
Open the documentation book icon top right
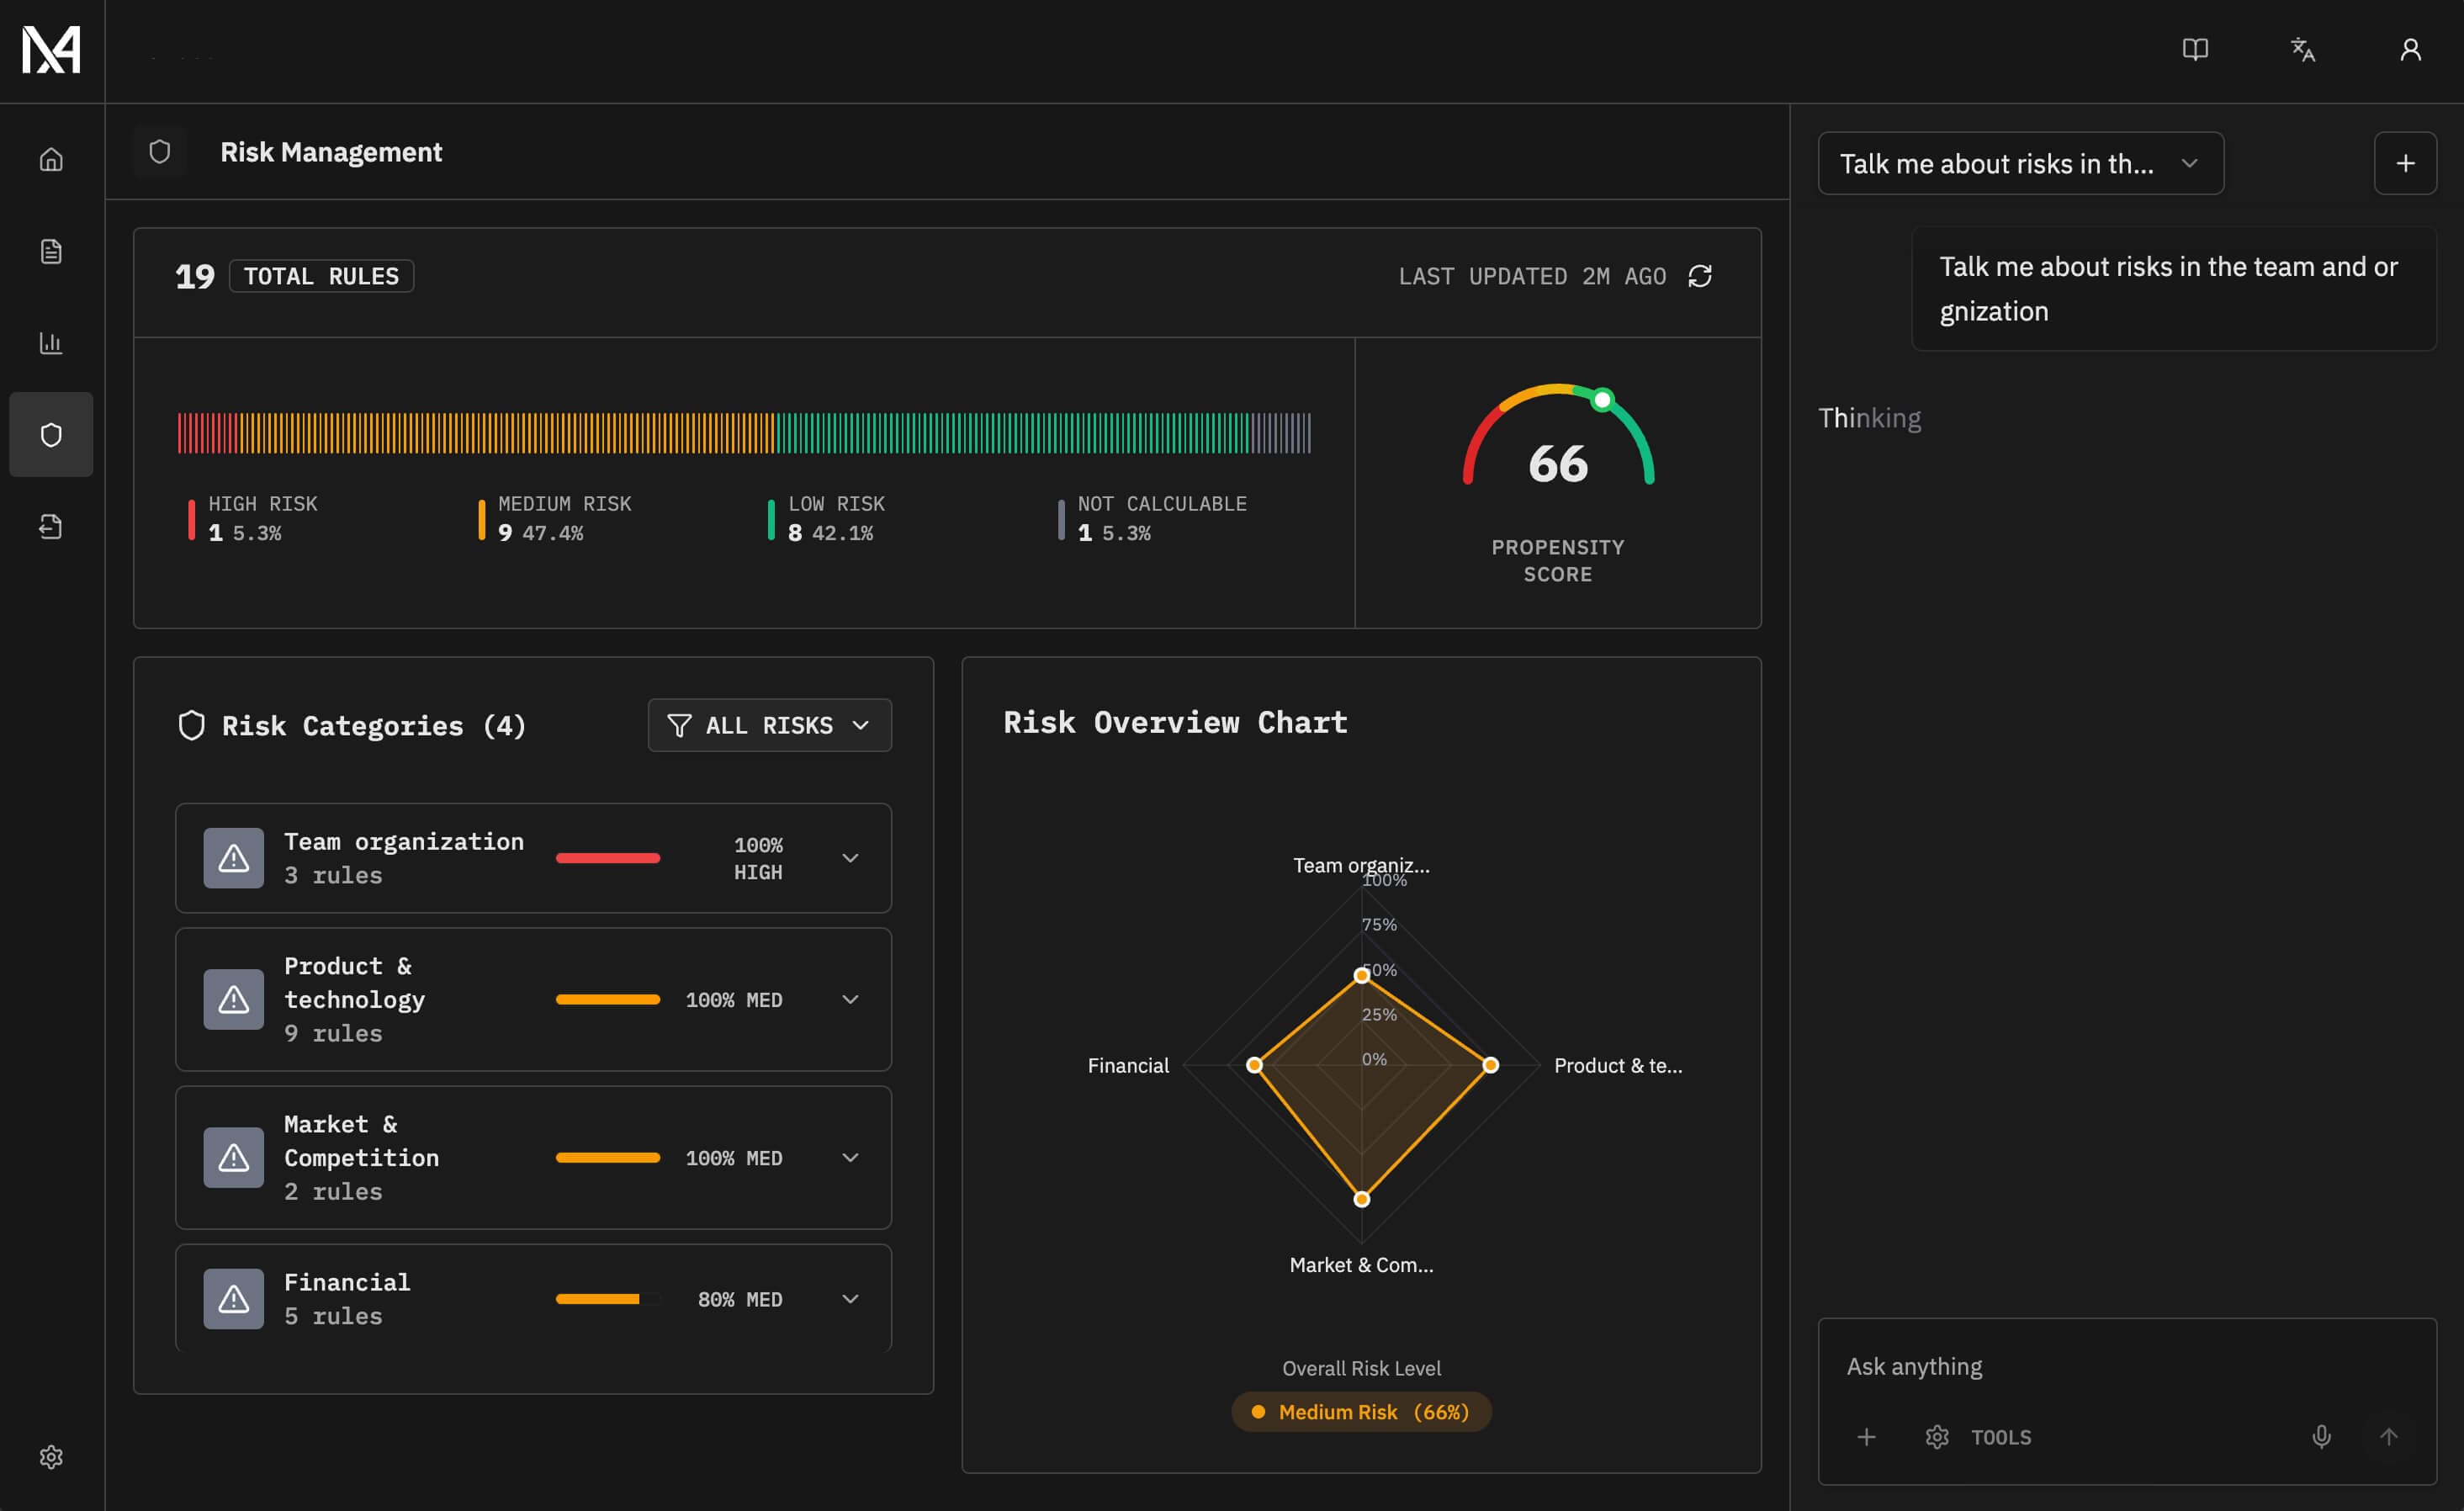[x=2195, y=50]
